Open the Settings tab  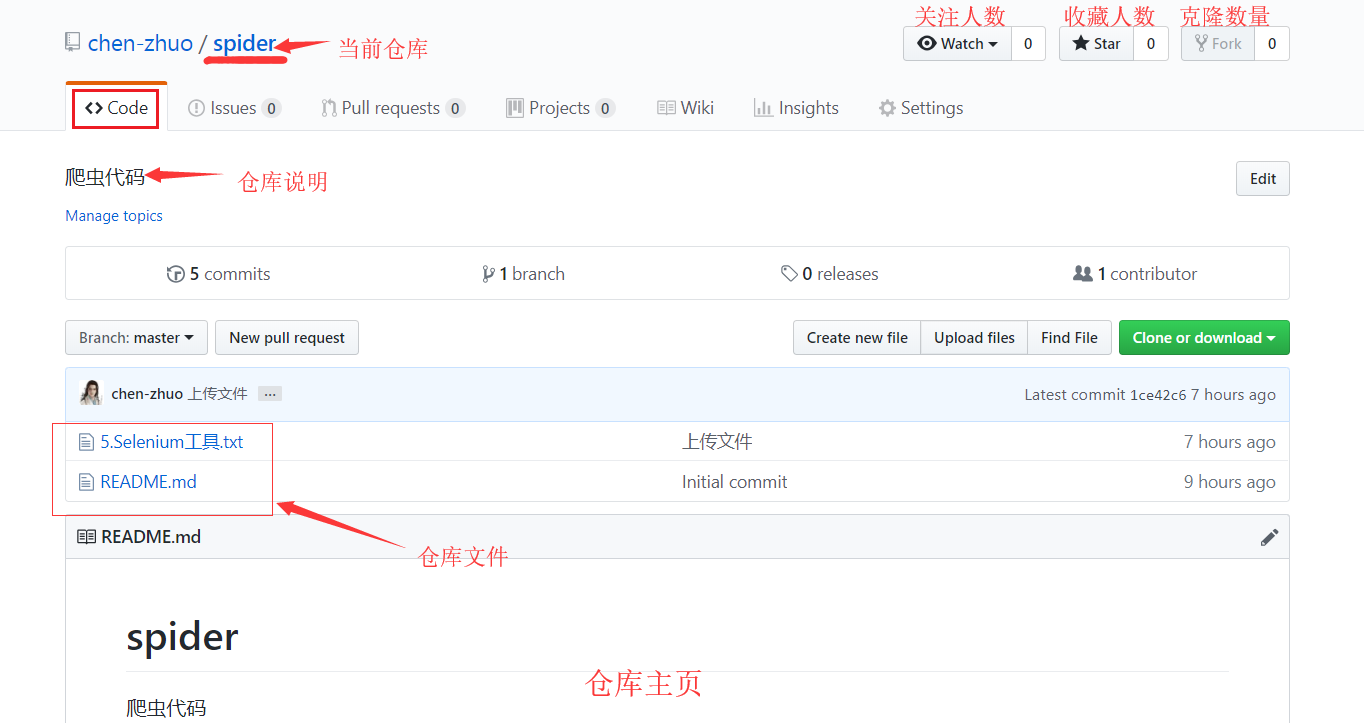920,107
